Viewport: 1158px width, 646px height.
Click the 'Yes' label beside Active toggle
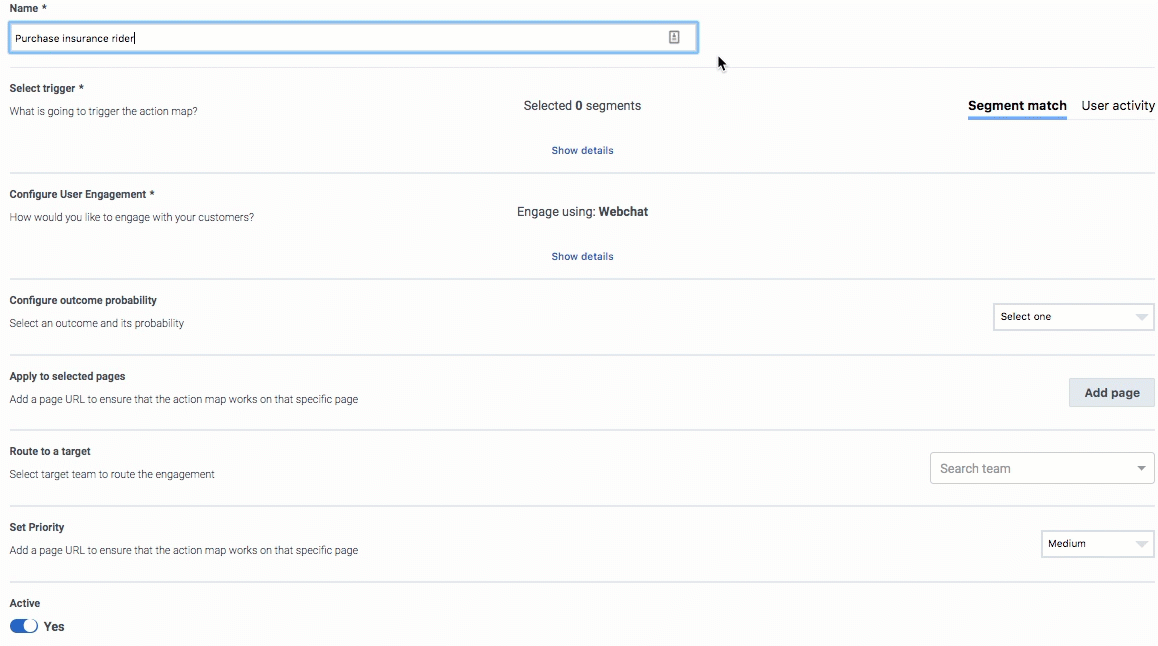click(54, 627)
